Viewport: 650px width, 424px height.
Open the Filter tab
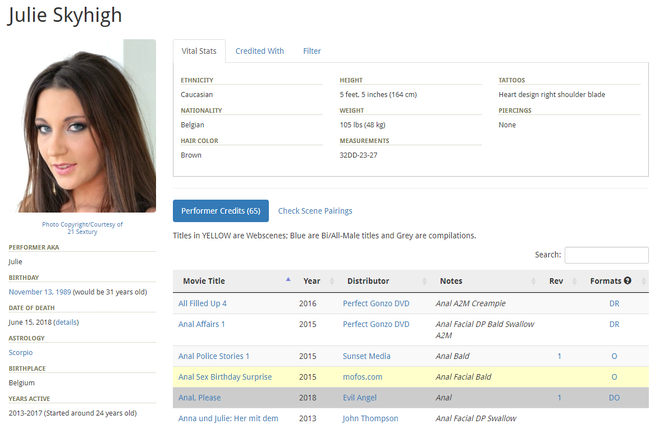click(312, 51)
